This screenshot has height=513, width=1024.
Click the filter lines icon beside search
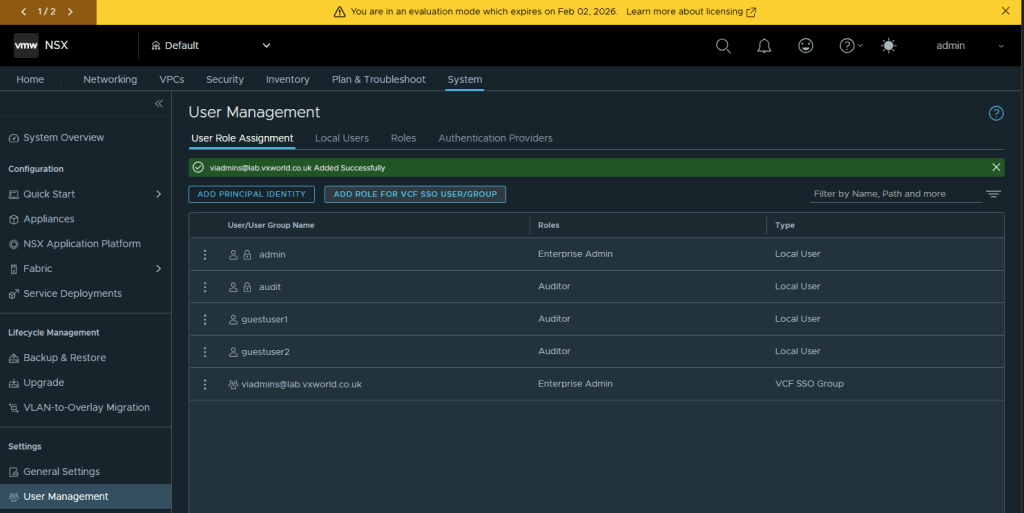tap(993, 194)
